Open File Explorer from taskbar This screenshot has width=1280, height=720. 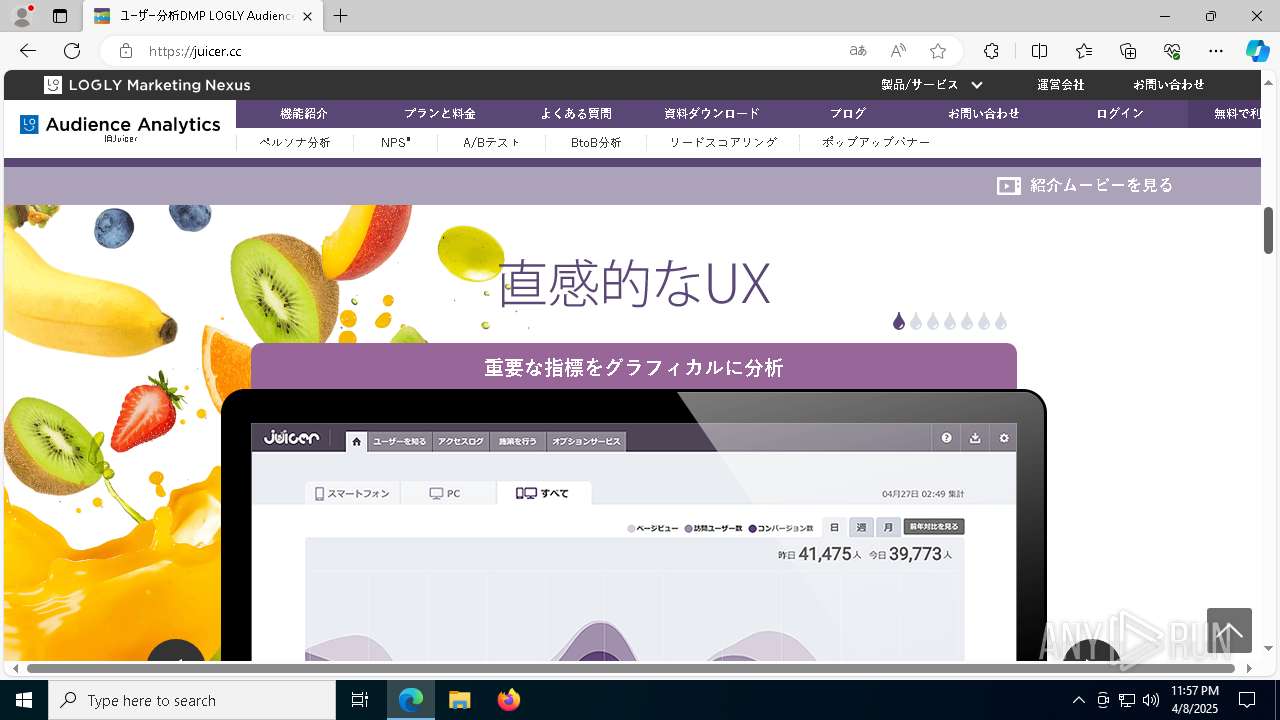459,700
